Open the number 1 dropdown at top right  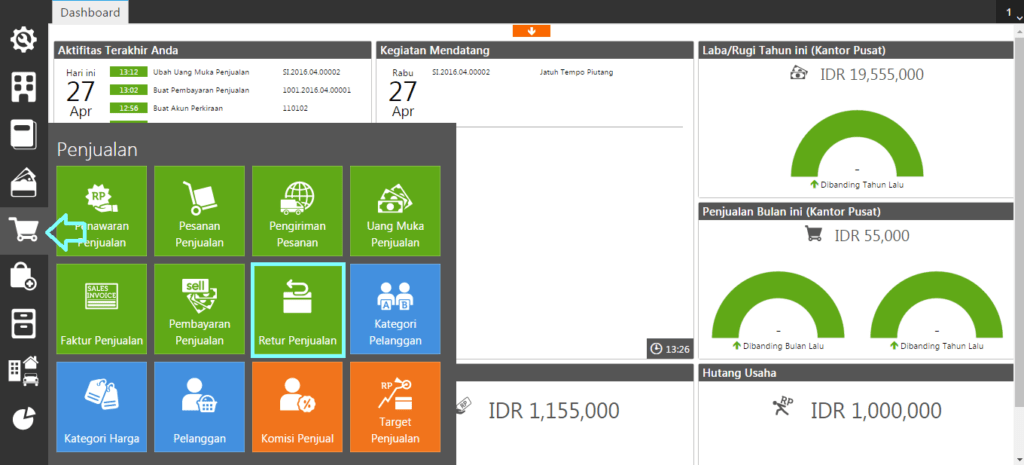coord(1010,13)
